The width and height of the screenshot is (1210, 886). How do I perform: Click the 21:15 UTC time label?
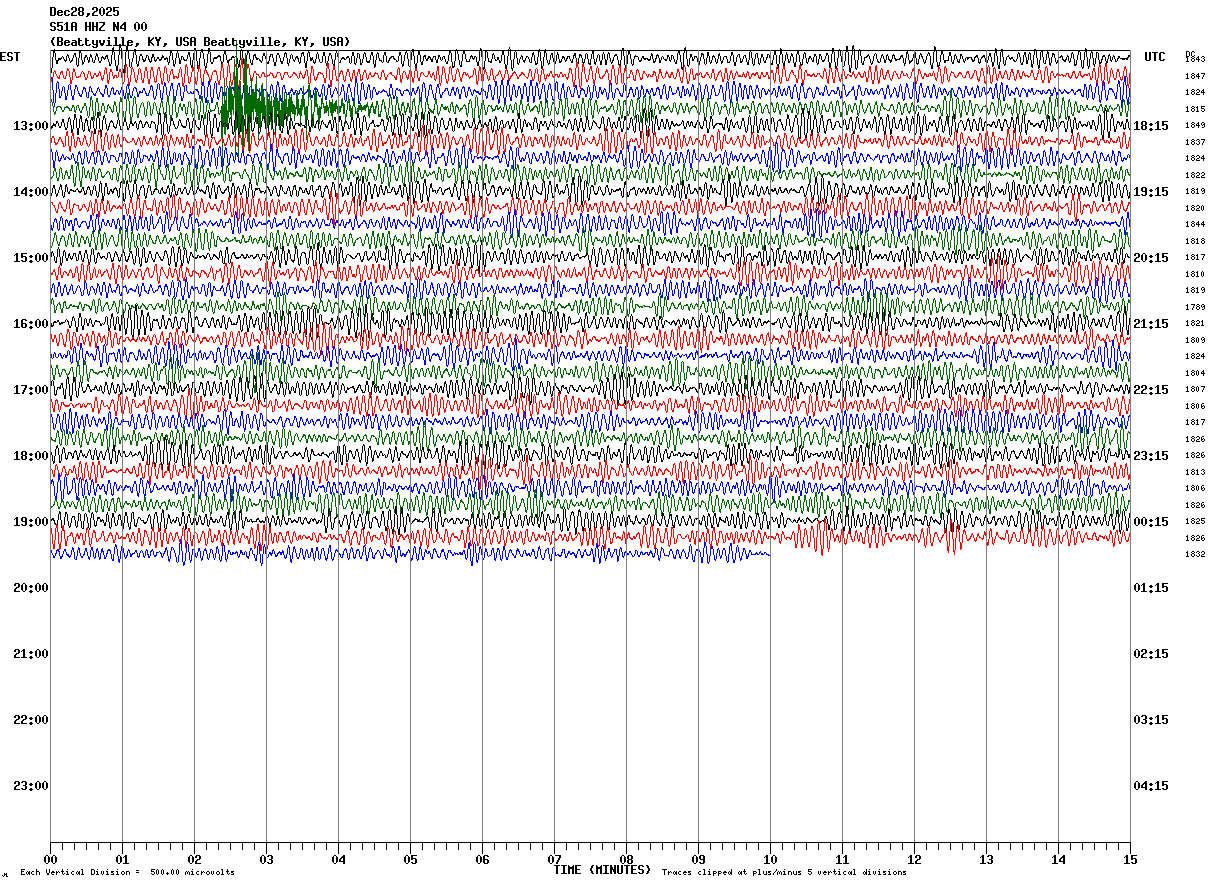pyautogui.click(x=1150, y=323)
